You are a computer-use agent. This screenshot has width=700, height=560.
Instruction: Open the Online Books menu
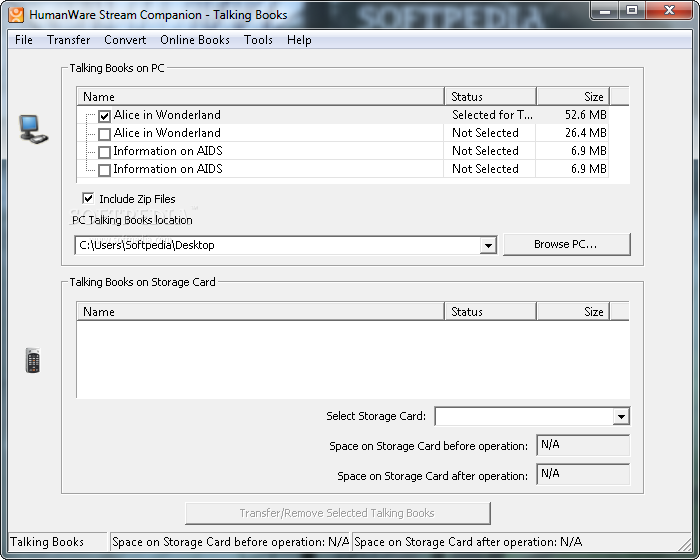(195, 40)
